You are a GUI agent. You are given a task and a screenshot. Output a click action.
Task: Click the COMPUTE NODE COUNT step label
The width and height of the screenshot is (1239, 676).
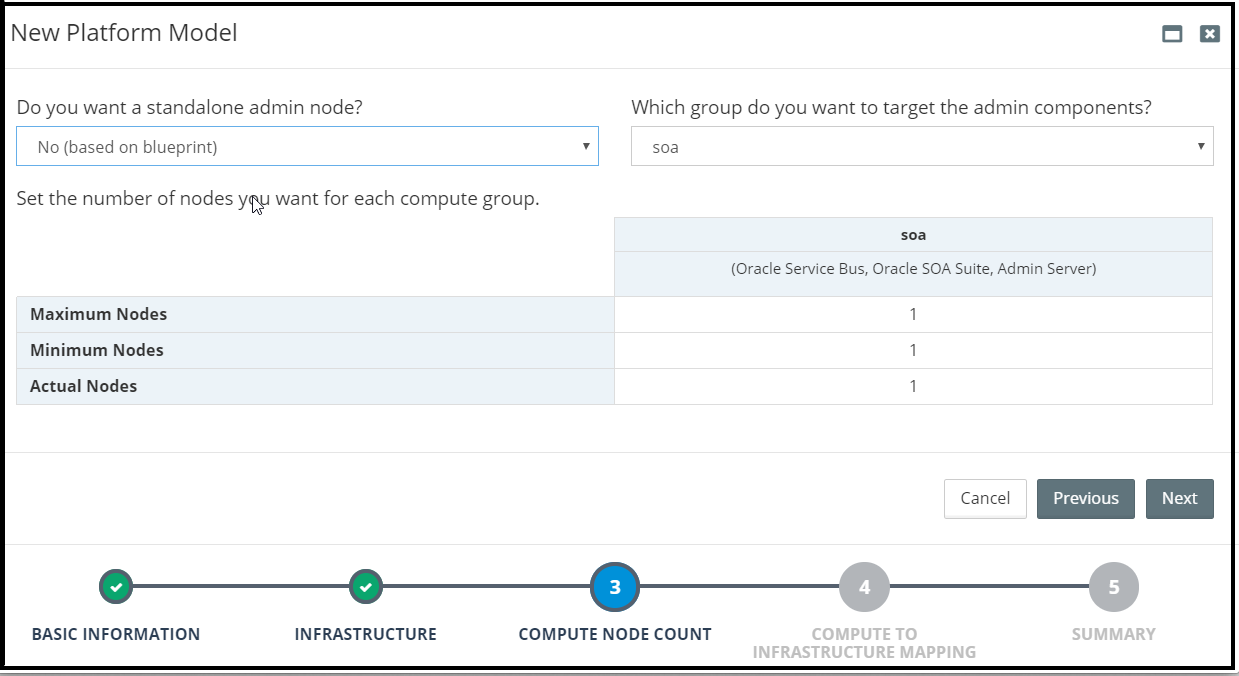click(615, 634)
